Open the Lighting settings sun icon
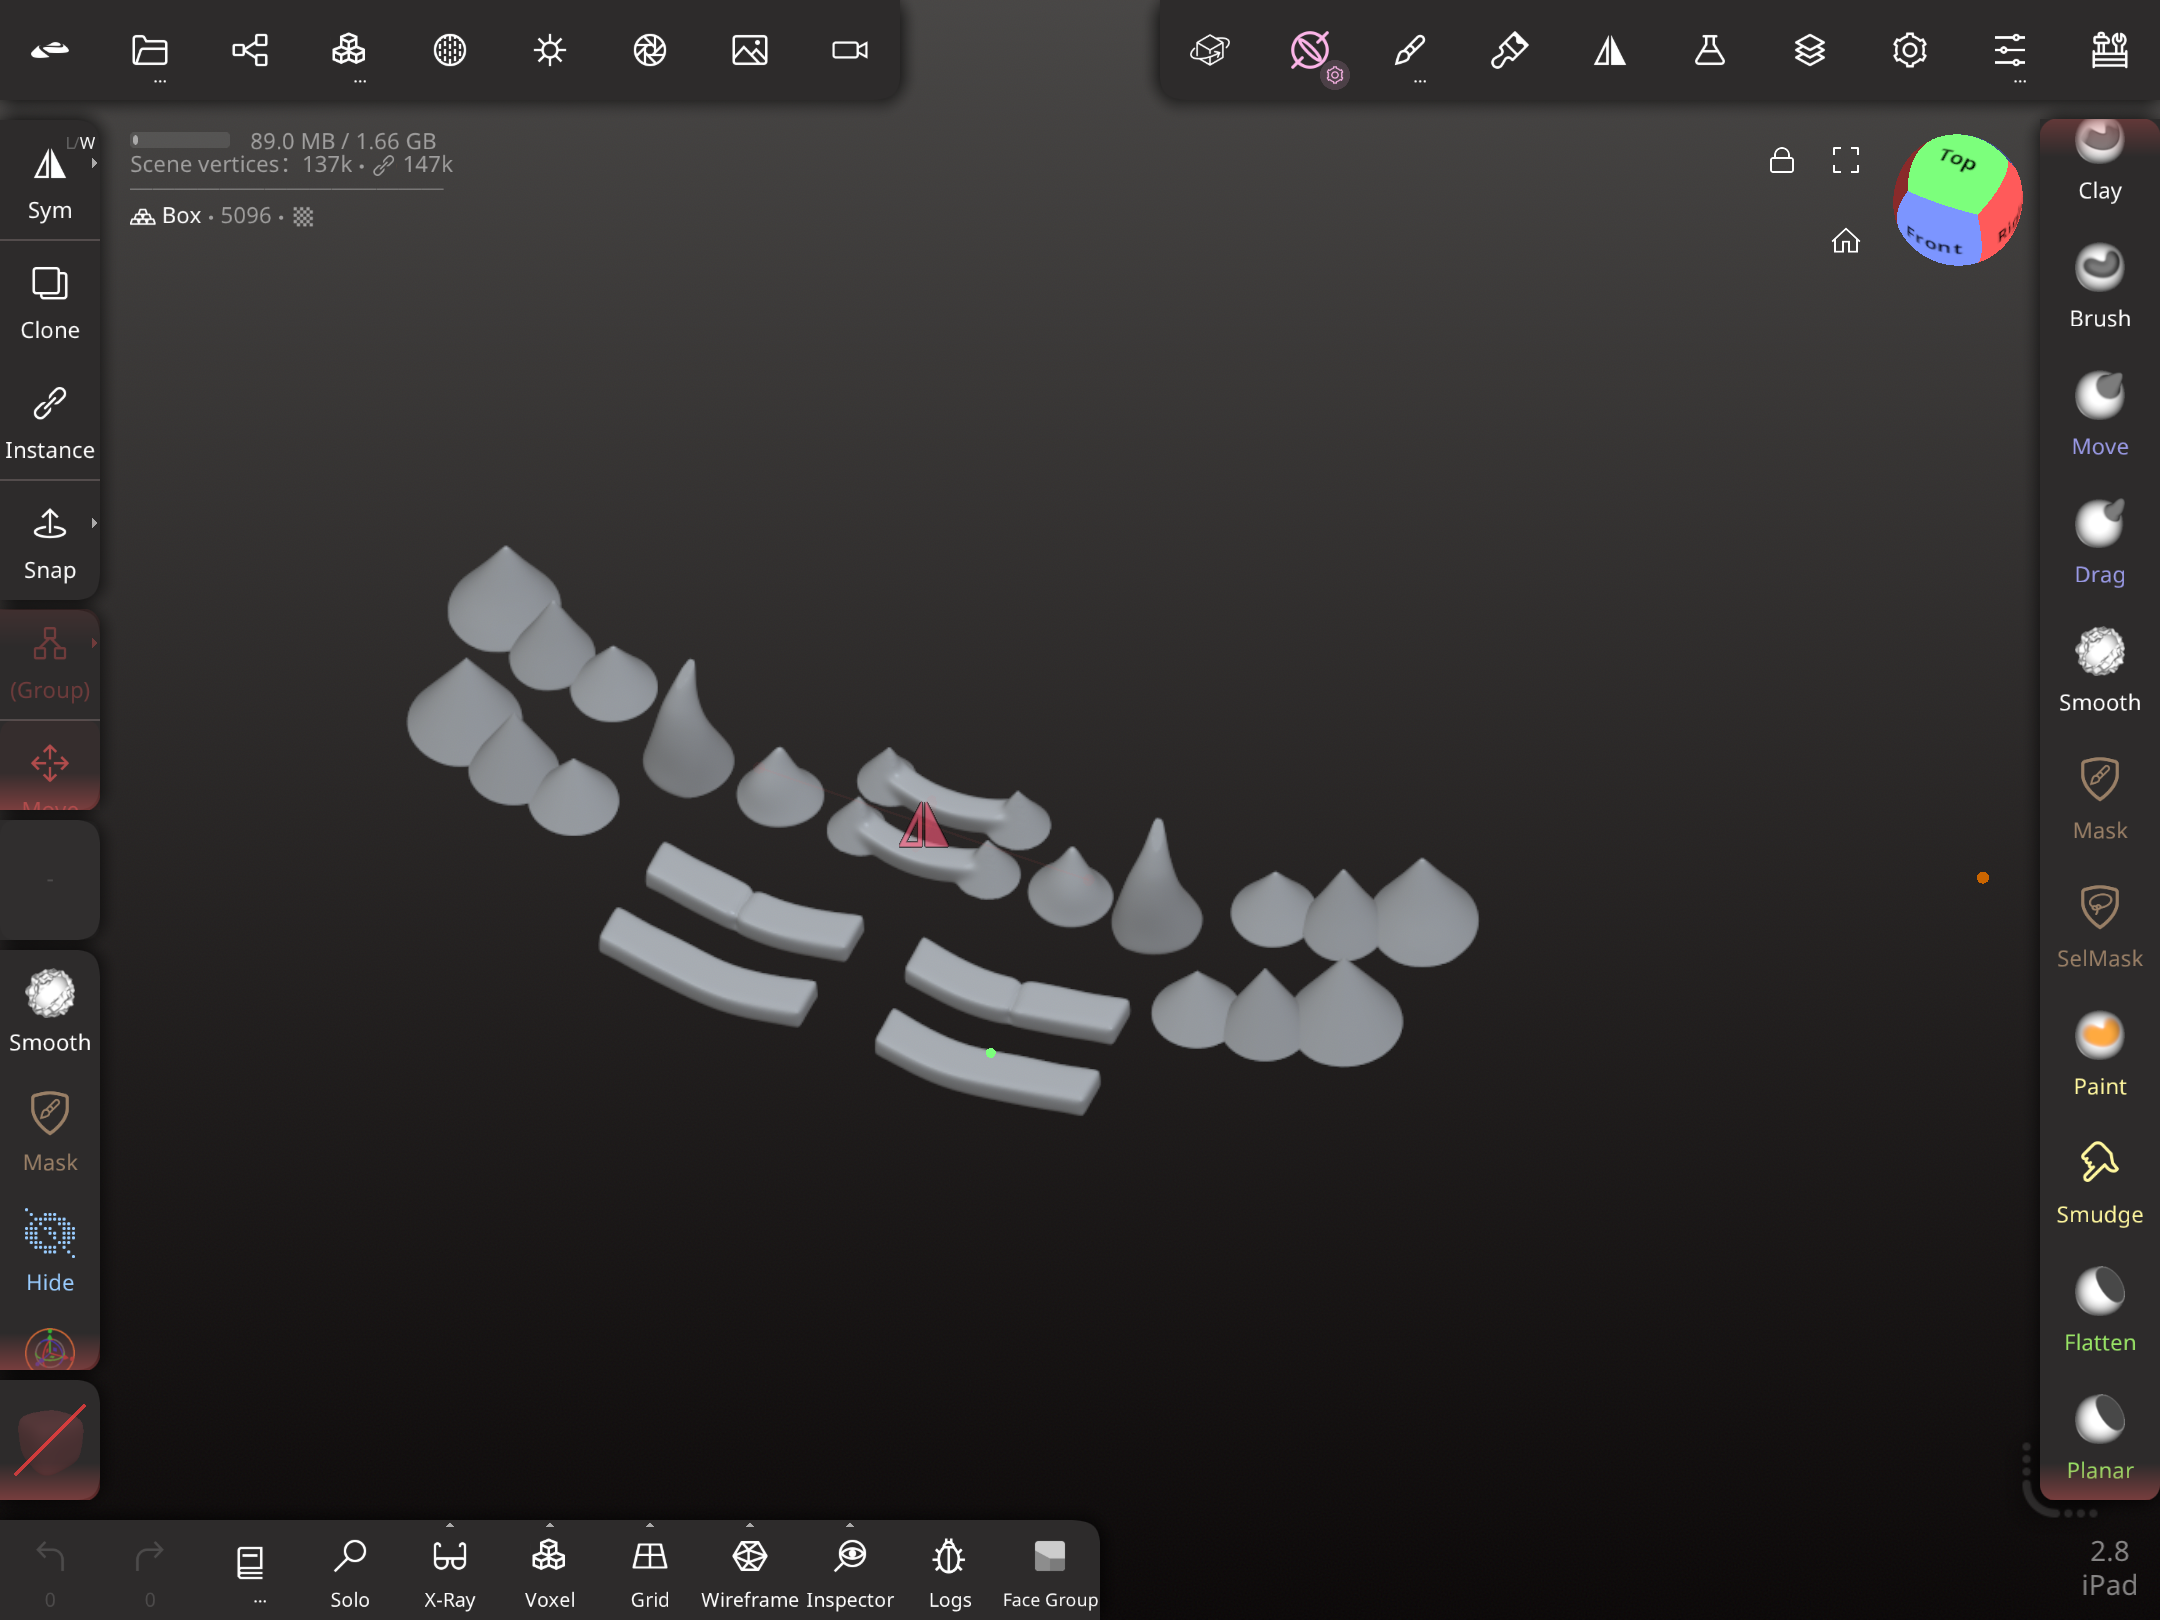The image size is (2160, 1620). pos(550,50)
